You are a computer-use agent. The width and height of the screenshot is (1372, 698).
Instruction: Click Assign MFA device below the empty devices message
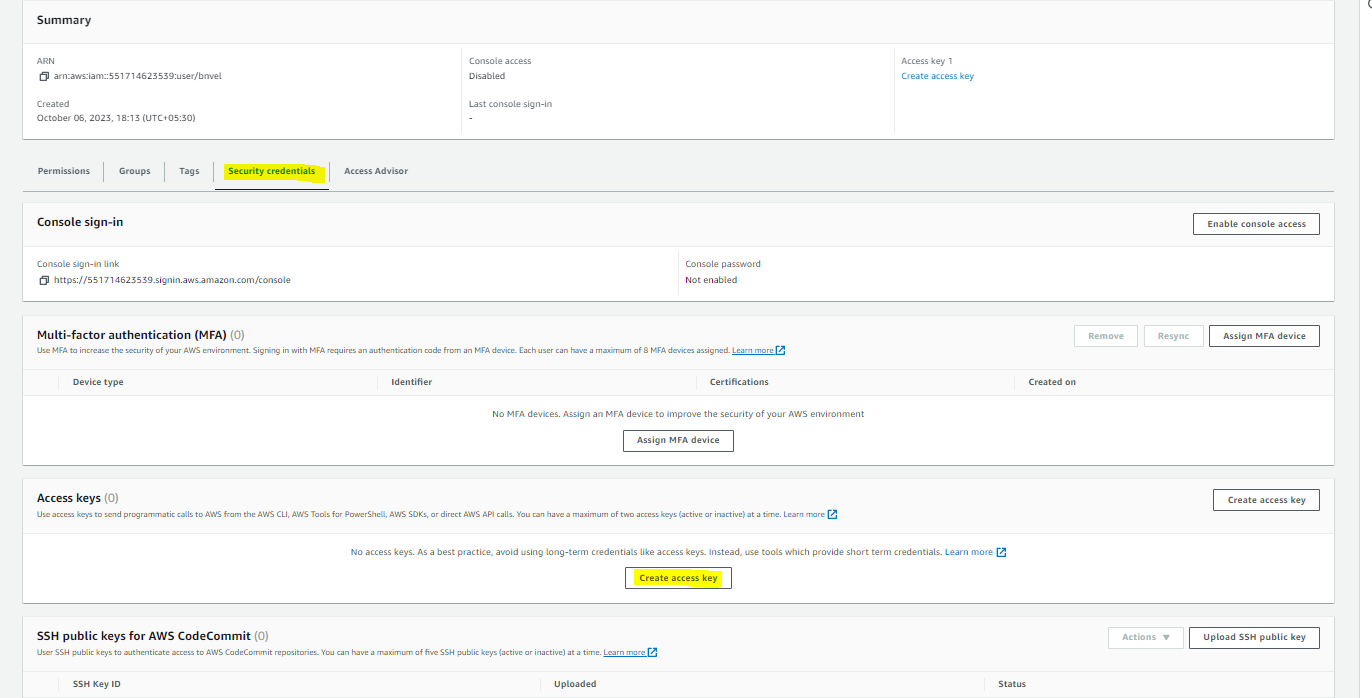click(x=678, y=440)
